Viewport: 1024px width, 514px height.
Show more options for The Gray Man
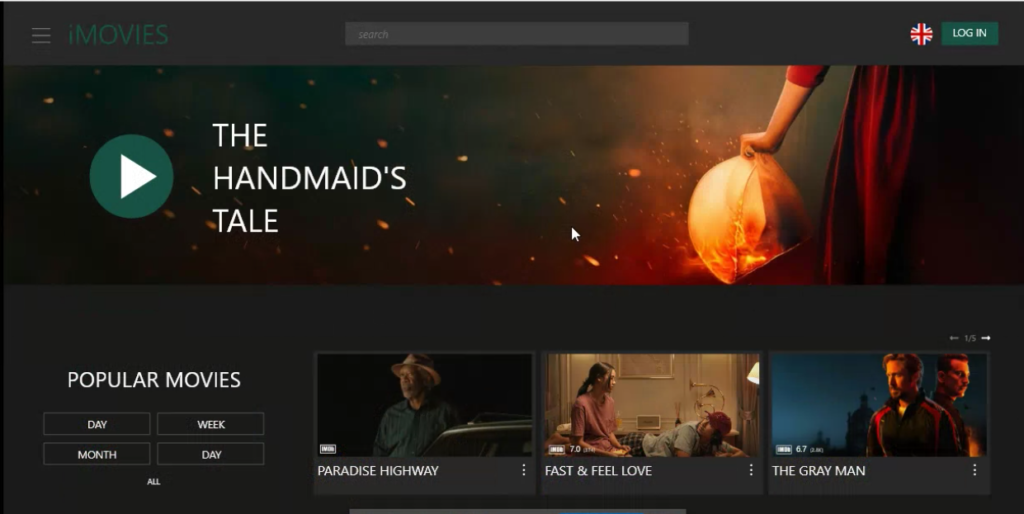click(x=975, y=470)
